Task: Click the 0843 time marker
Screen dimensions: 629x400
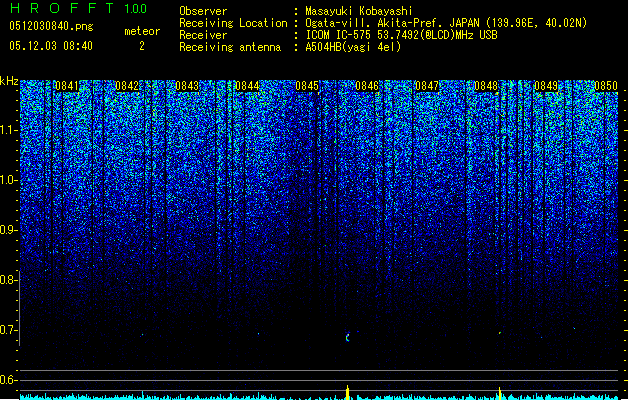Action: [187, 86]
